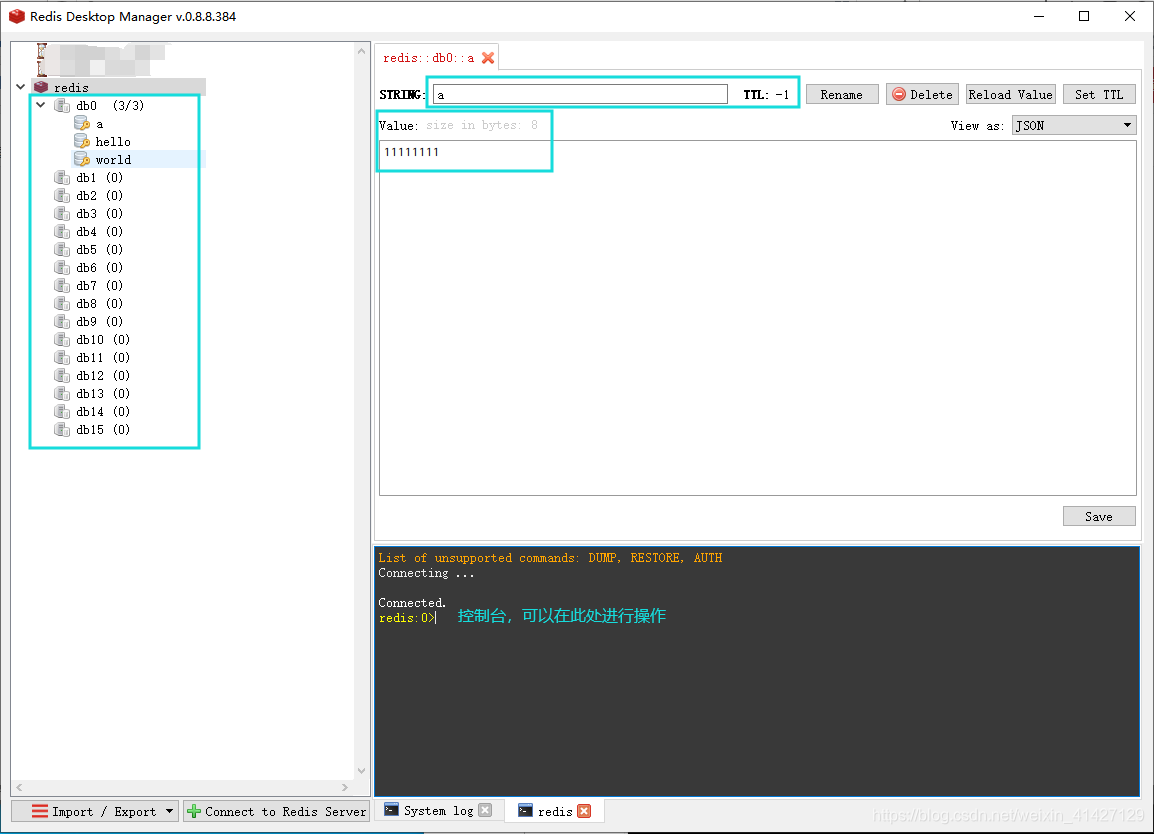
Task: Click the Set TTL button
Action: click(1100, 94)
